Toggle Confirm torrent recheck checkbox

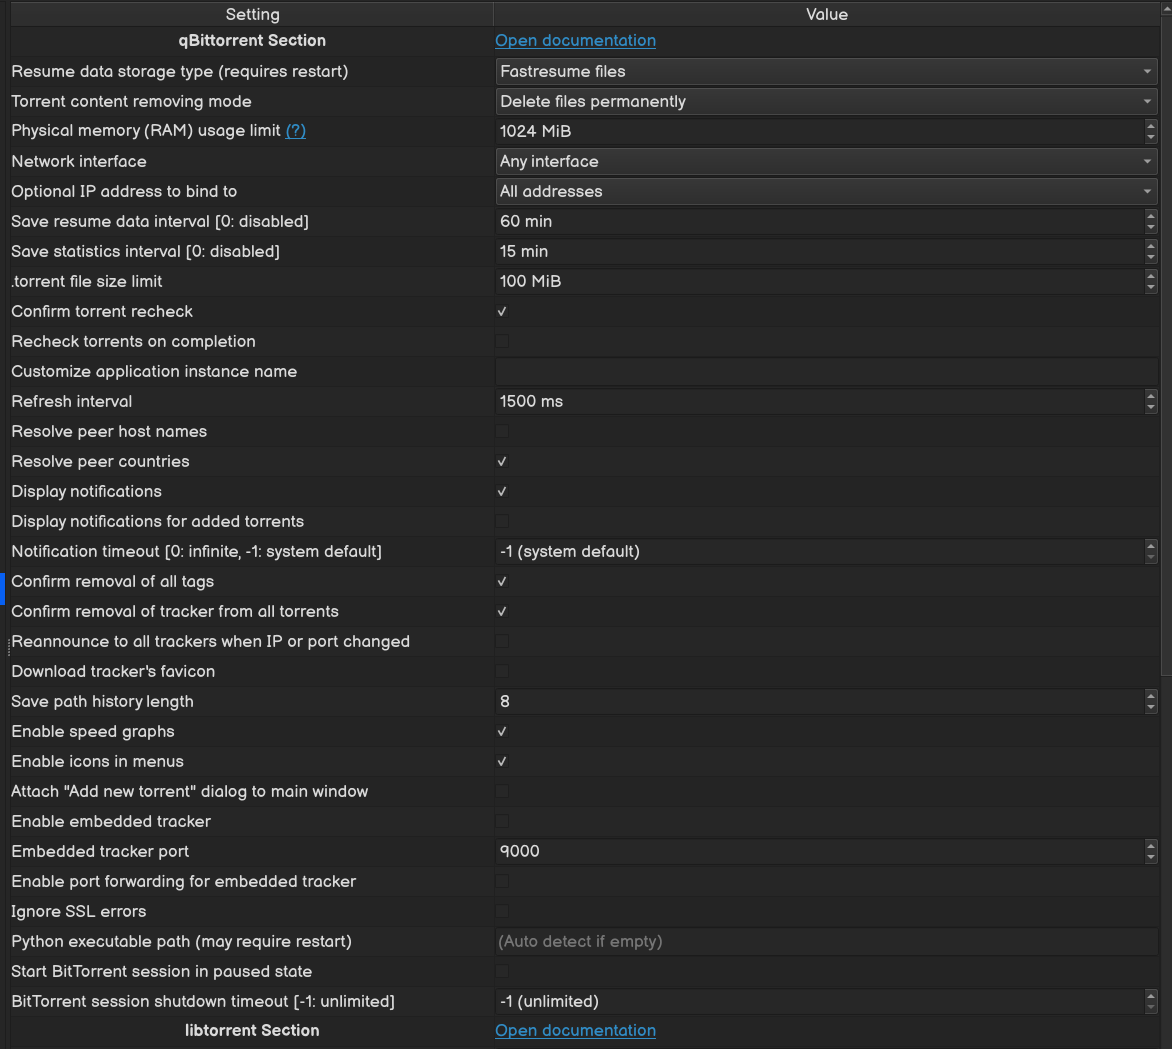[502, 311]
